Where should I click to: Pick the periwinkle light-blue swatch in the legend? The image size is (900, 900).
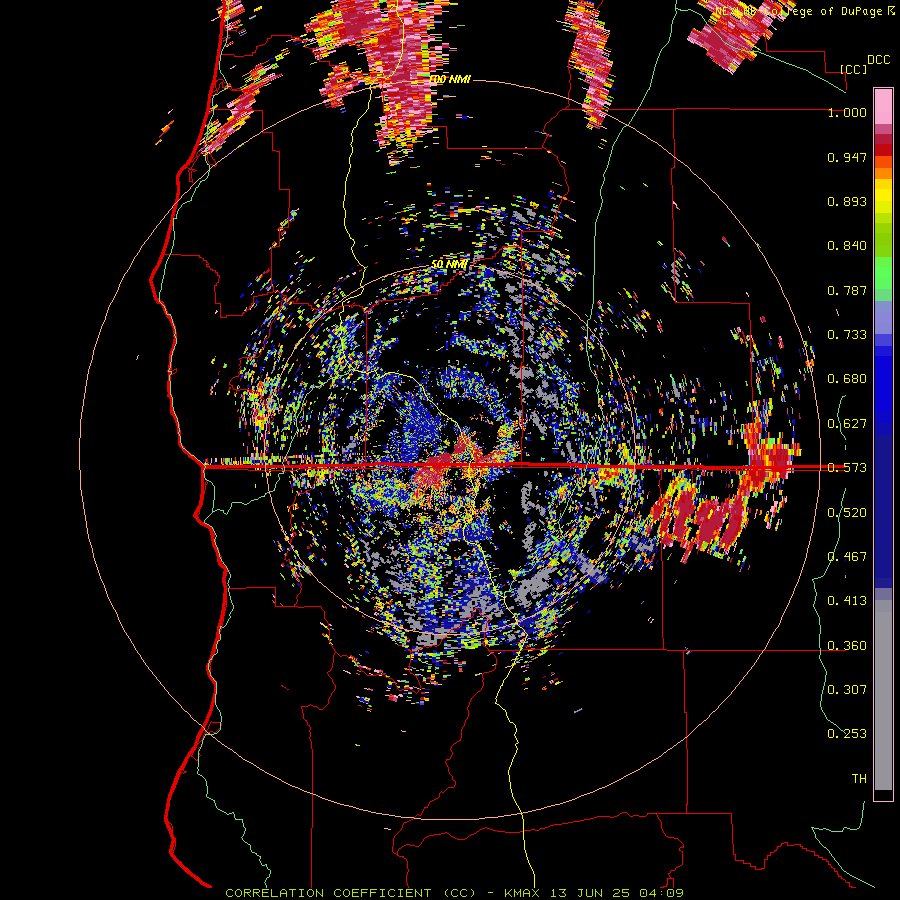click(883, 317)
